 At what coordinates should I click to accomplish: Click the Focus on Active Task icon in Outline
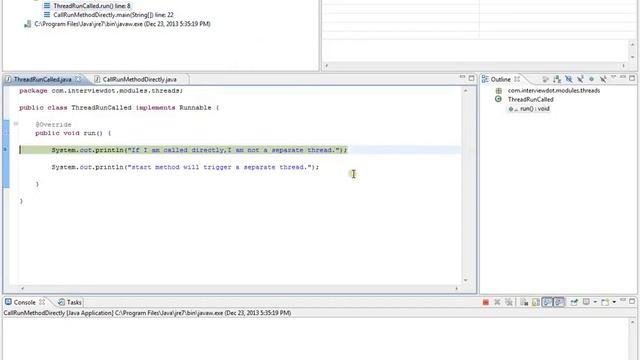pyautogui.click(x=545, y=79)
